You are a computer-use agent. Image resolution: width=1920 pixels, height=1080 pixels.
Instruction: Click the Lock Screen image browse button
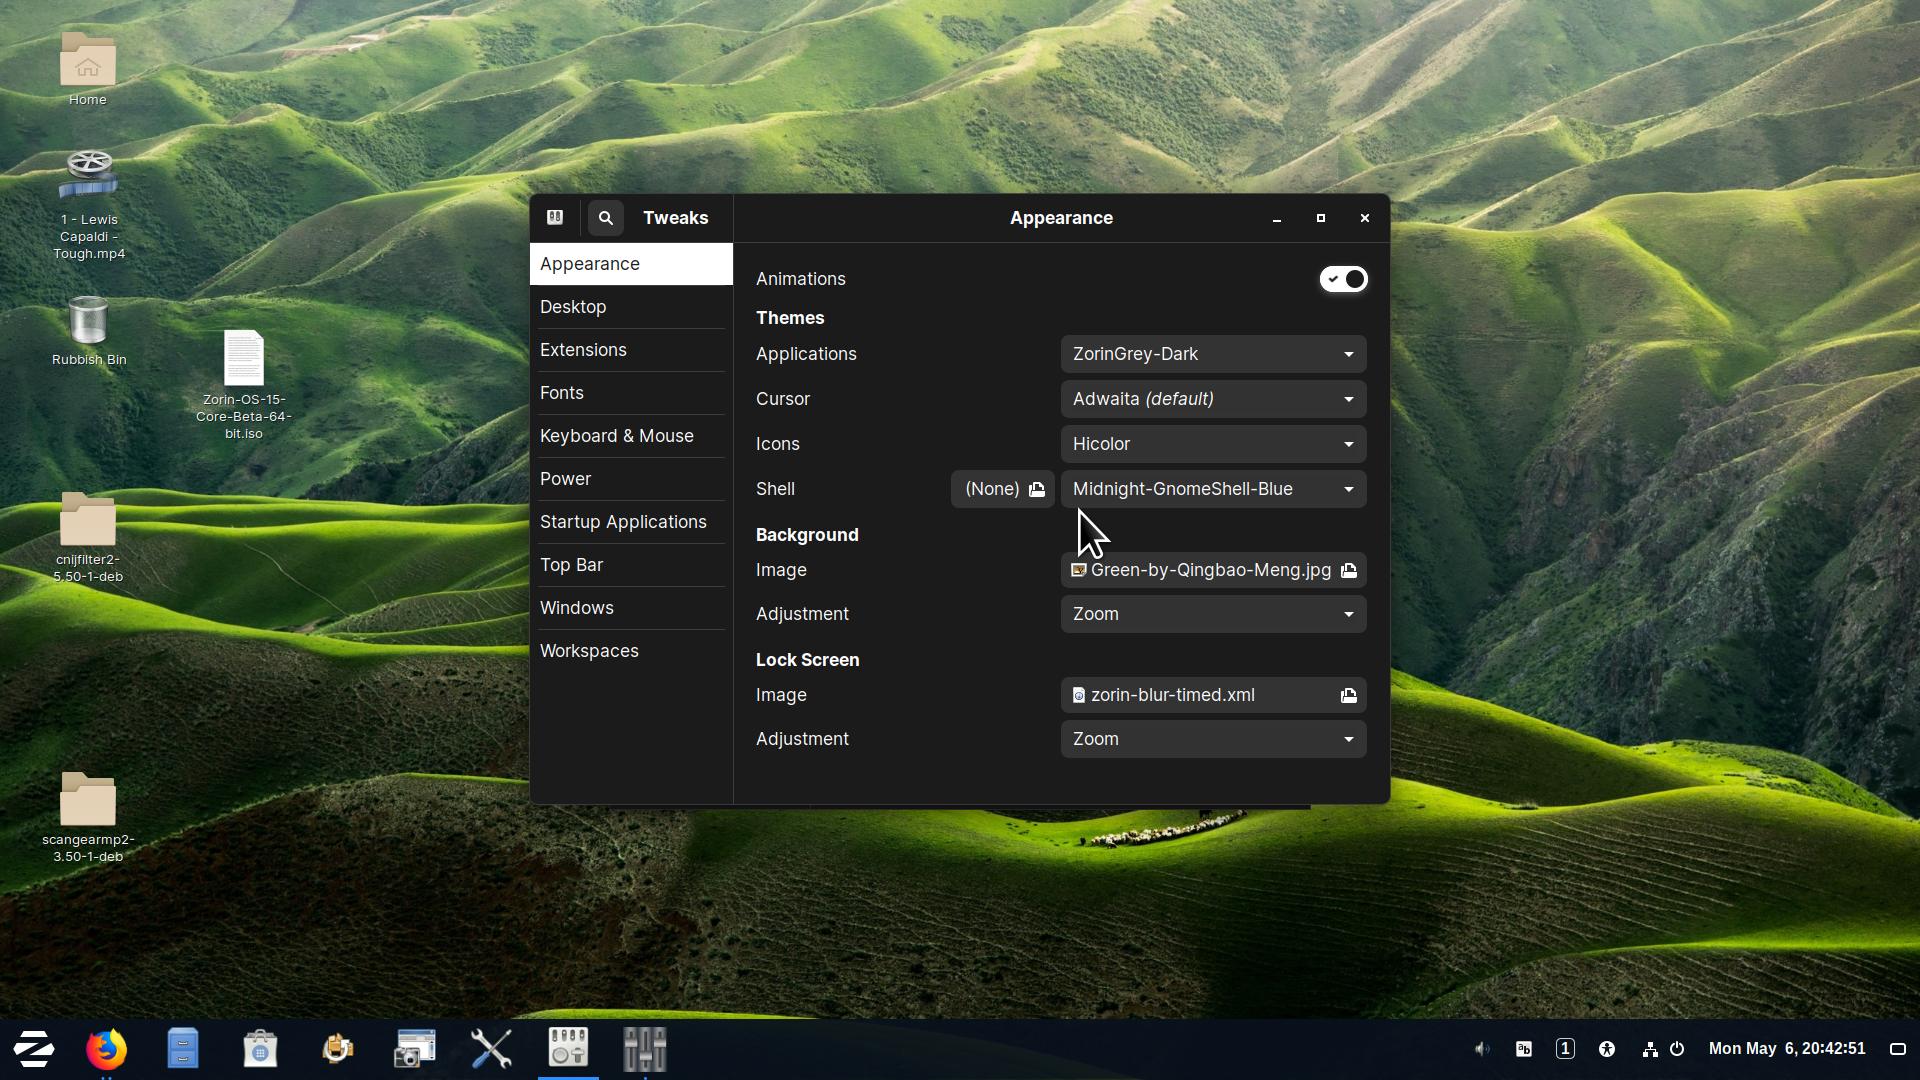point(1348,695)
